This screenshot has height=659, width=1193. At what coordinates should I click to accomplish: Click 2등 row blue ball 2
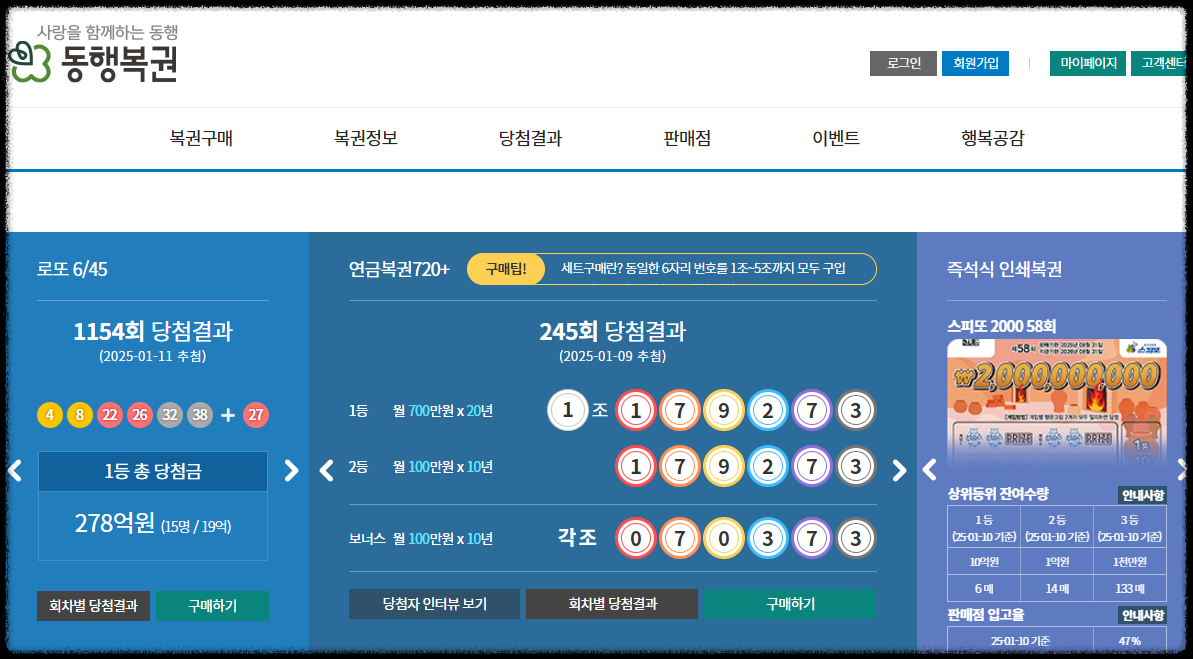(x=768, y=466)
